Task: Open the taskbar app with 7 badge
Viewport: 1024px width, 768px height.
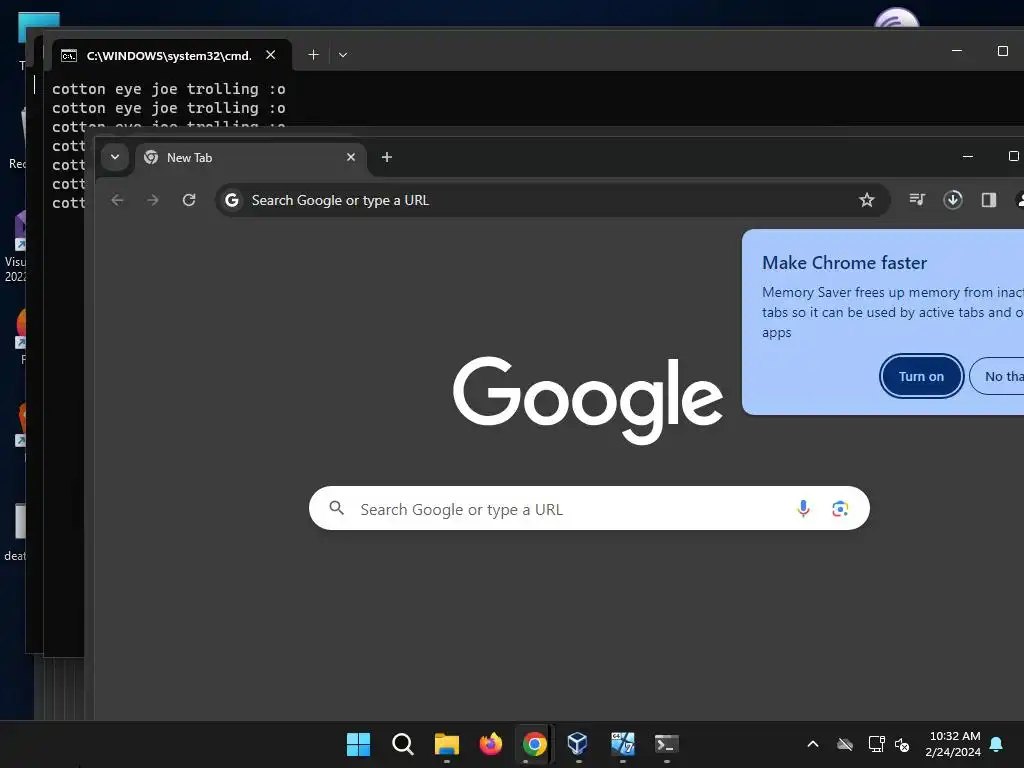Action: 622,744
